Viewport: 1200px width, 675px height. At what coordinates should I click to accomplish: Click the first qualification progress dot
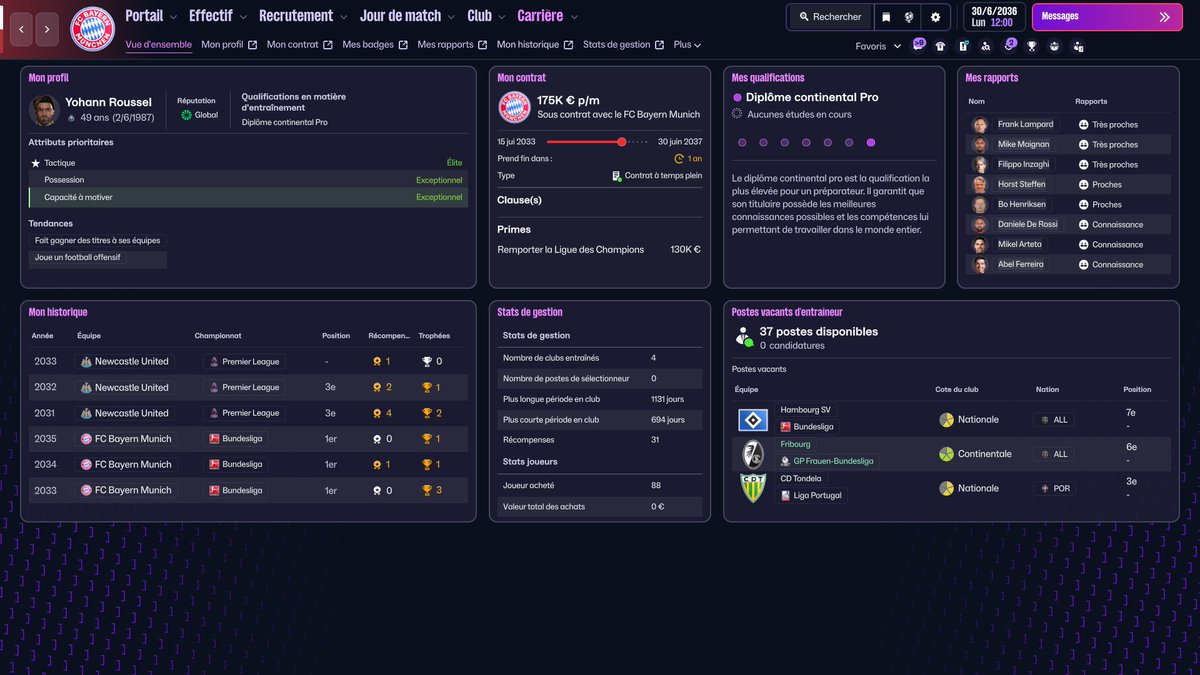point(742,143)
